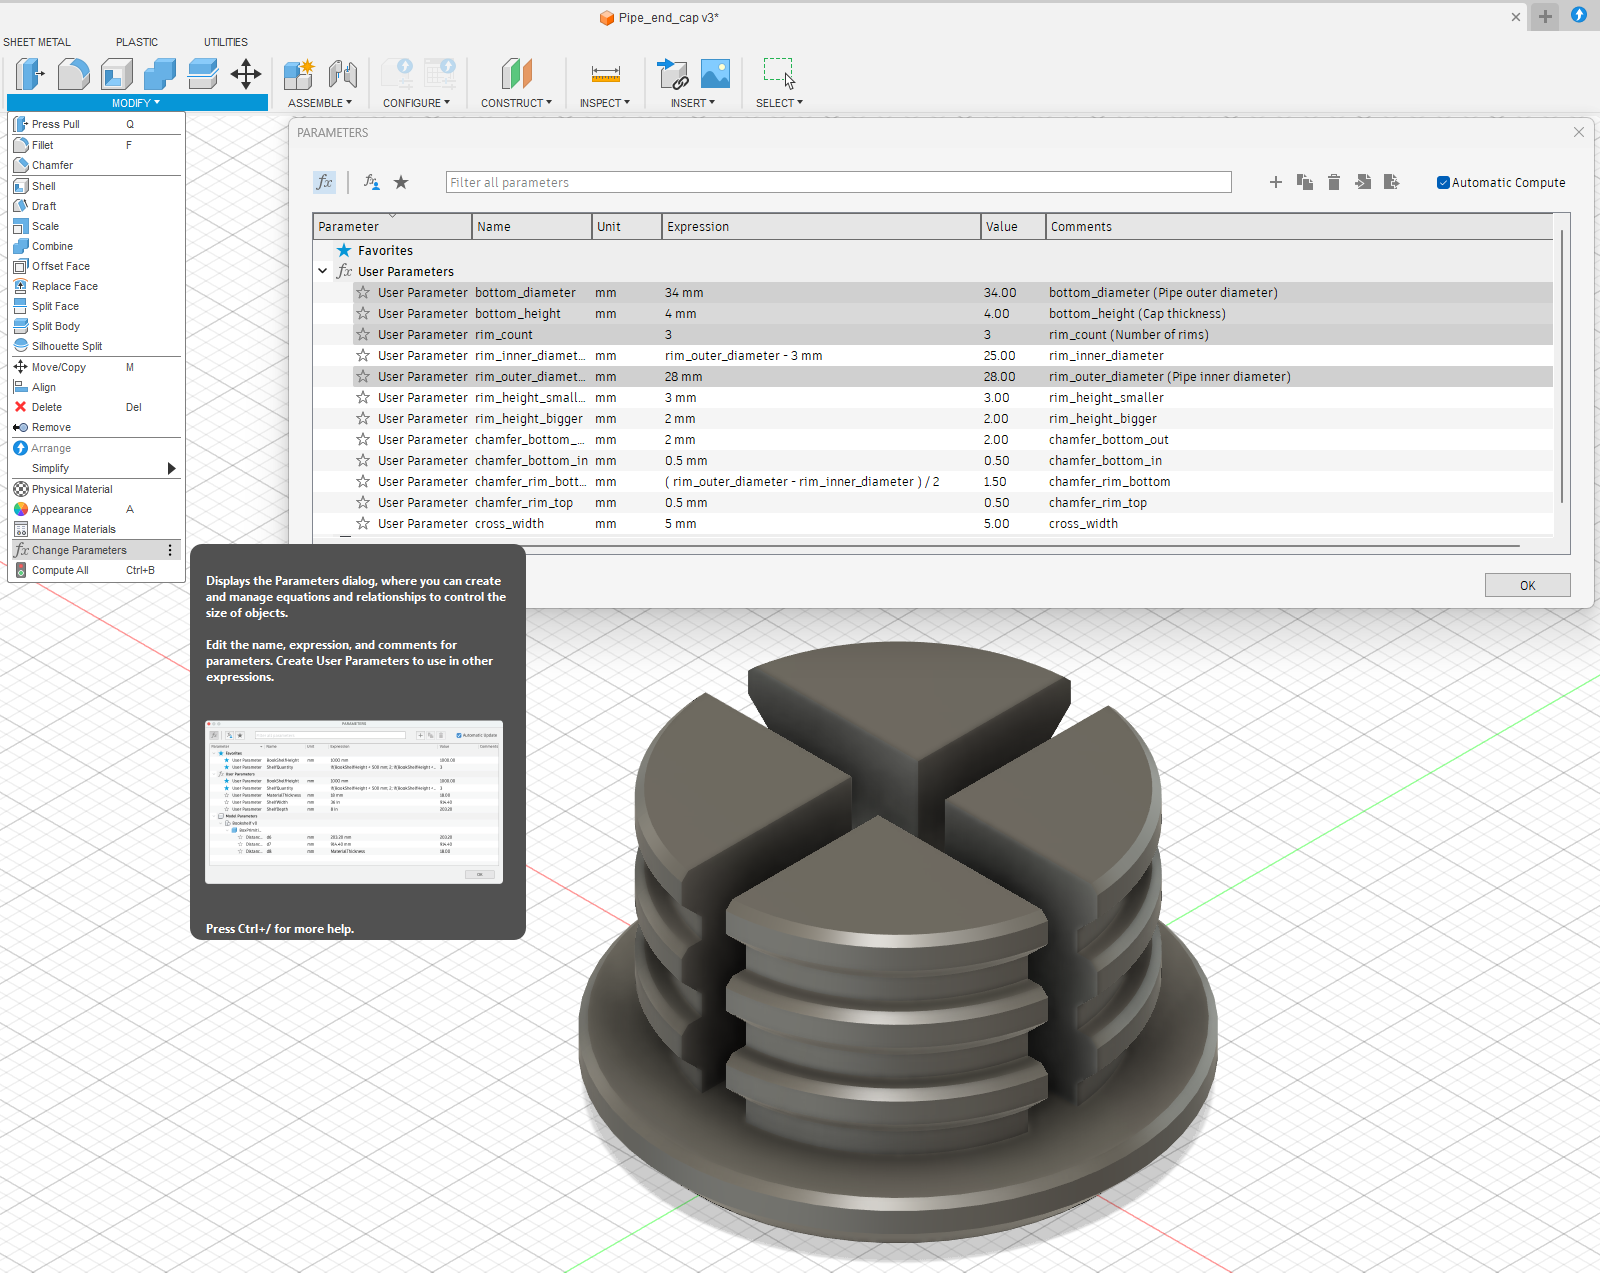Click the Insert Derive icon

(672, 74)
